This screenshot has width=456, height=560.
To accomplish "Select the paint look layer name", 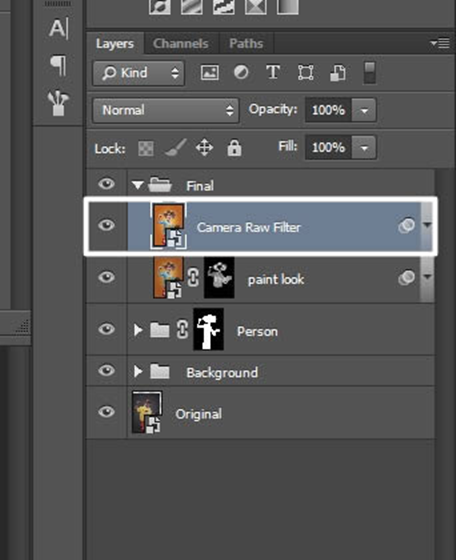I will click(276, 279).
